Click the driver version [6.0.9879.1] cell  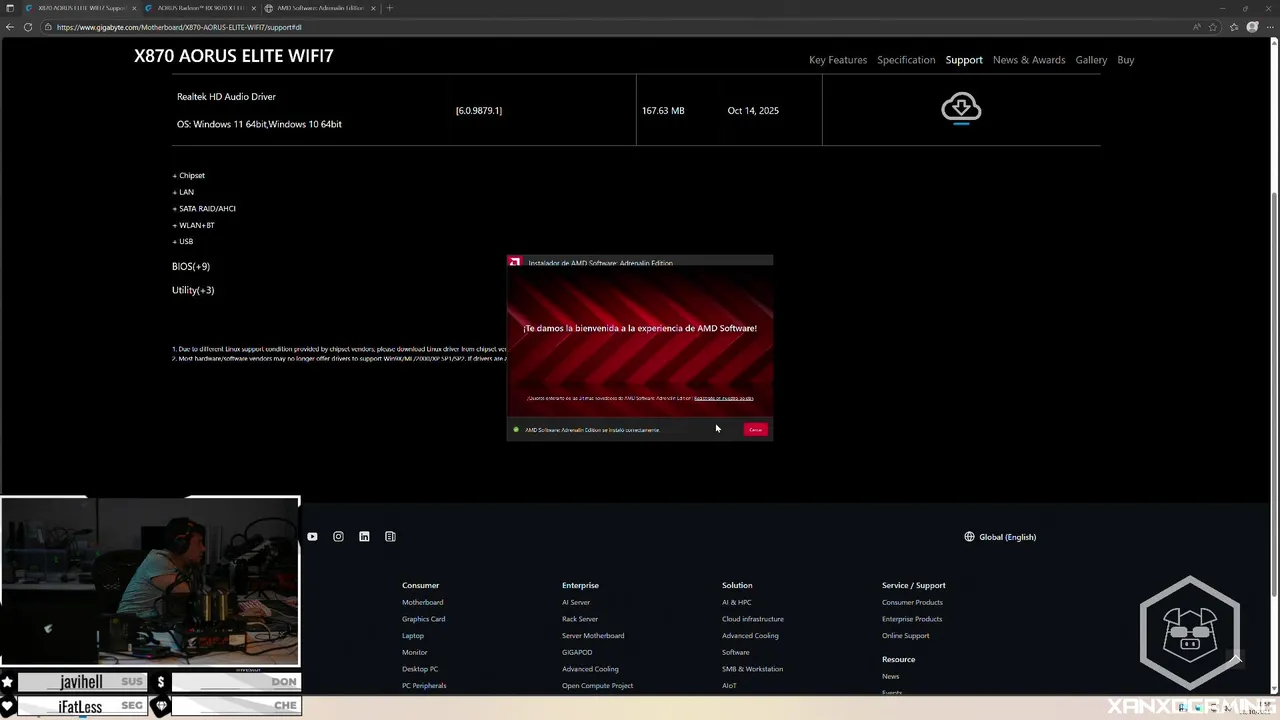(479, 111)
